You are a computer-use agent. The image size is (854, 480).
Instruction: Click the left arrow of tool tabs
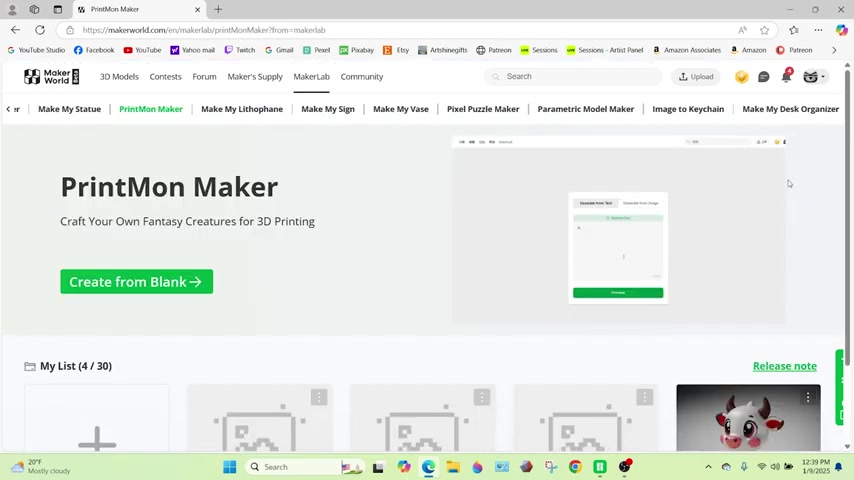[8, 109]
